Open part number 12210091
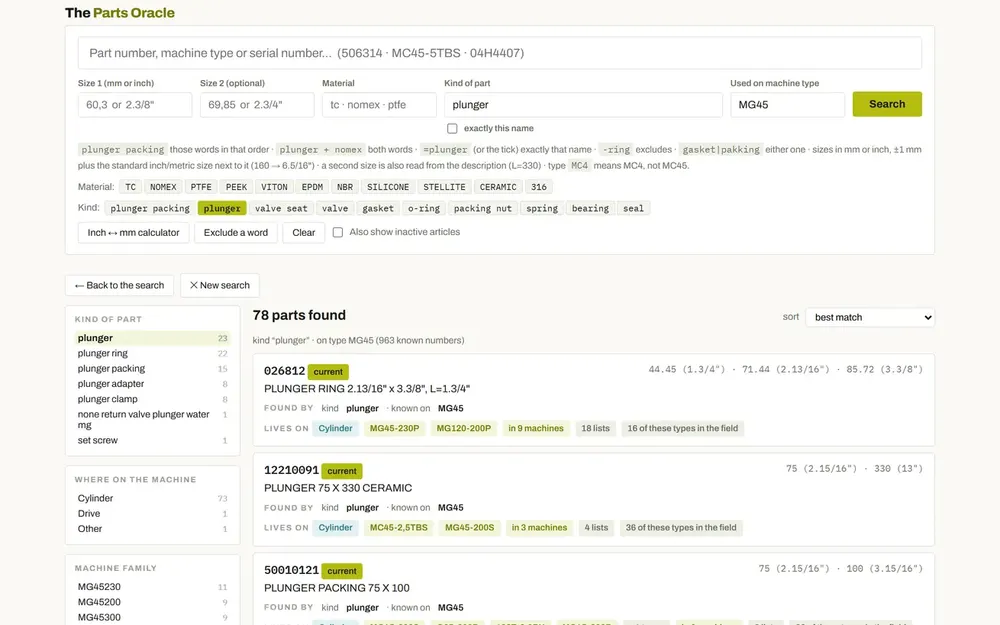 tap(291, 470)
